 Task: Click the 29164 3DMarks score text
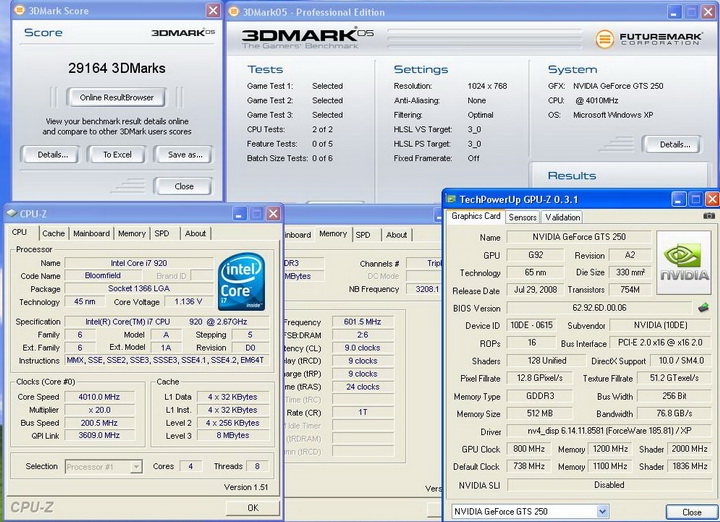pos(117,68)
